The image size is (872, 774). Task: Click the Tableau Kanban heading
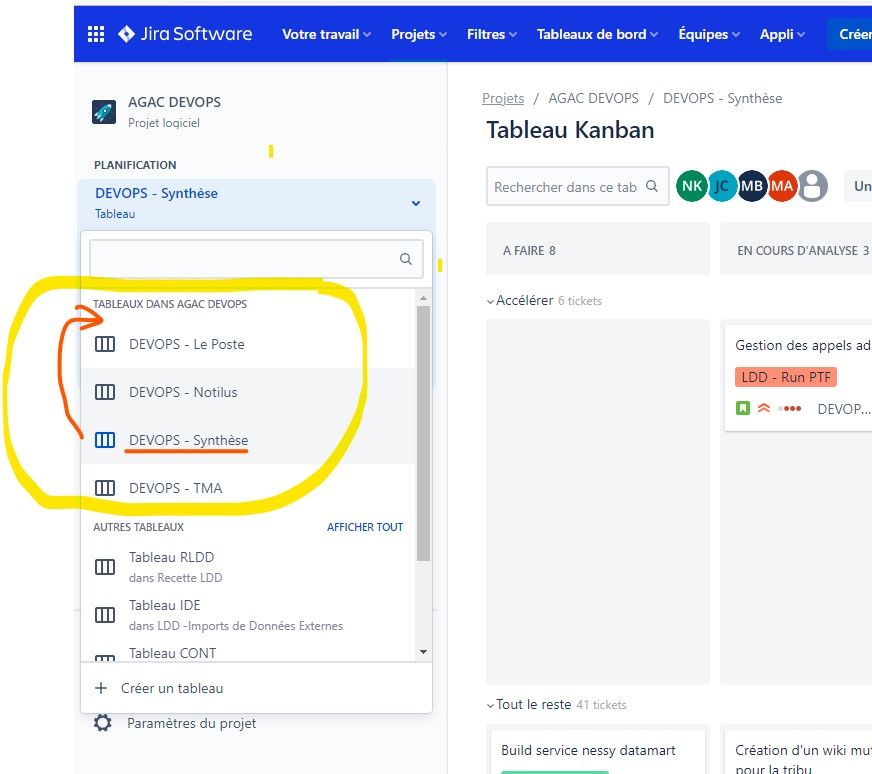570,130
